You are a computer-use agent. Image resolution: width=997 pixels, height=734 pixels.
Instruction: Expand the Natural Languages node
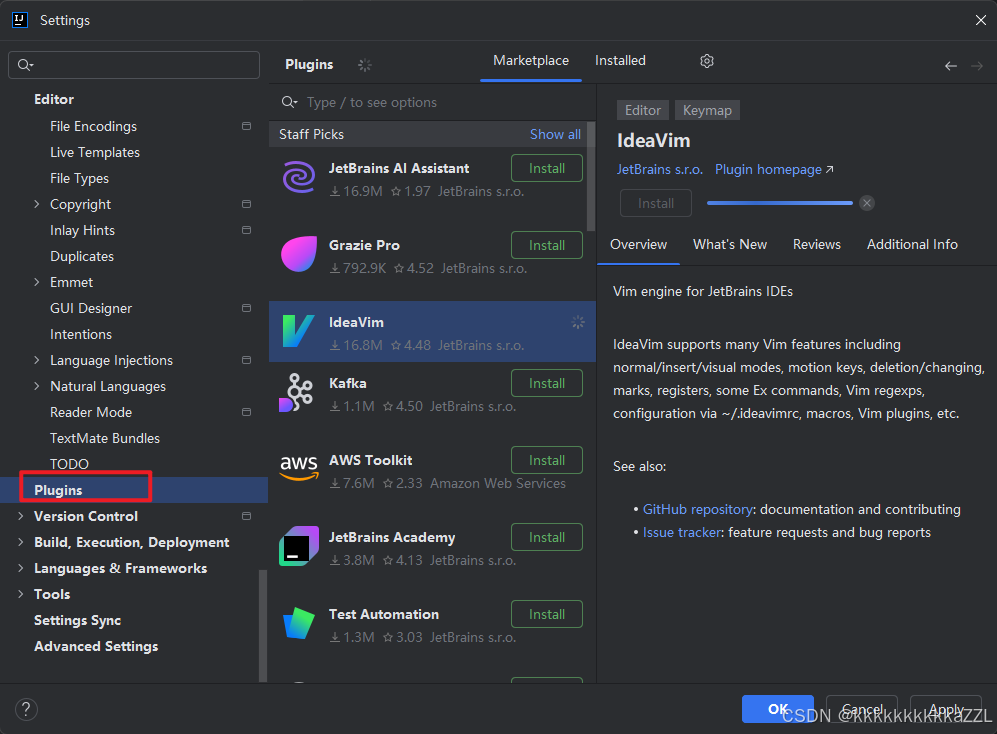[36, 386]
